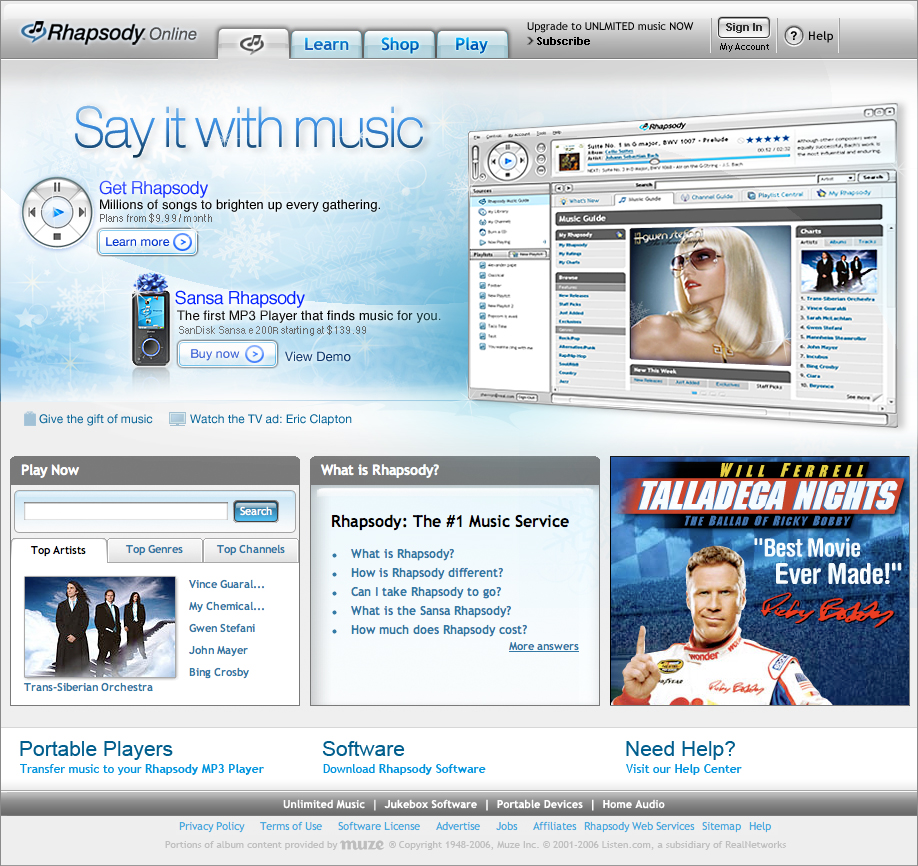Click previous track on player wheel
Image resolution: width=918 pixels, height=866 pixels.
pyautogui.click(x=32, y=212)
